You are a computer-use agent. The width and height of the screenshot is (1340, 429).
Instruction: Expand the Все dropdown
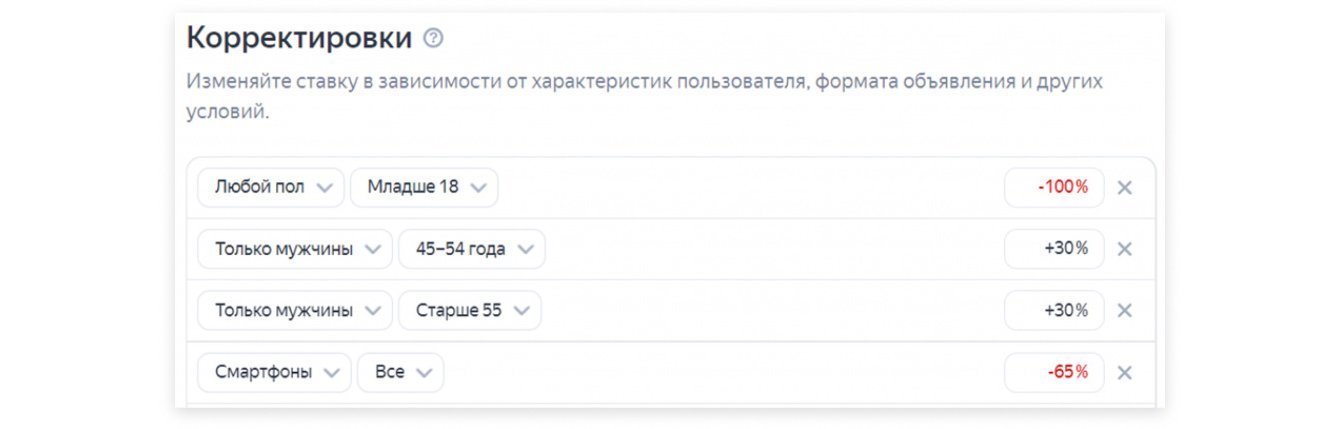(401, 372)
